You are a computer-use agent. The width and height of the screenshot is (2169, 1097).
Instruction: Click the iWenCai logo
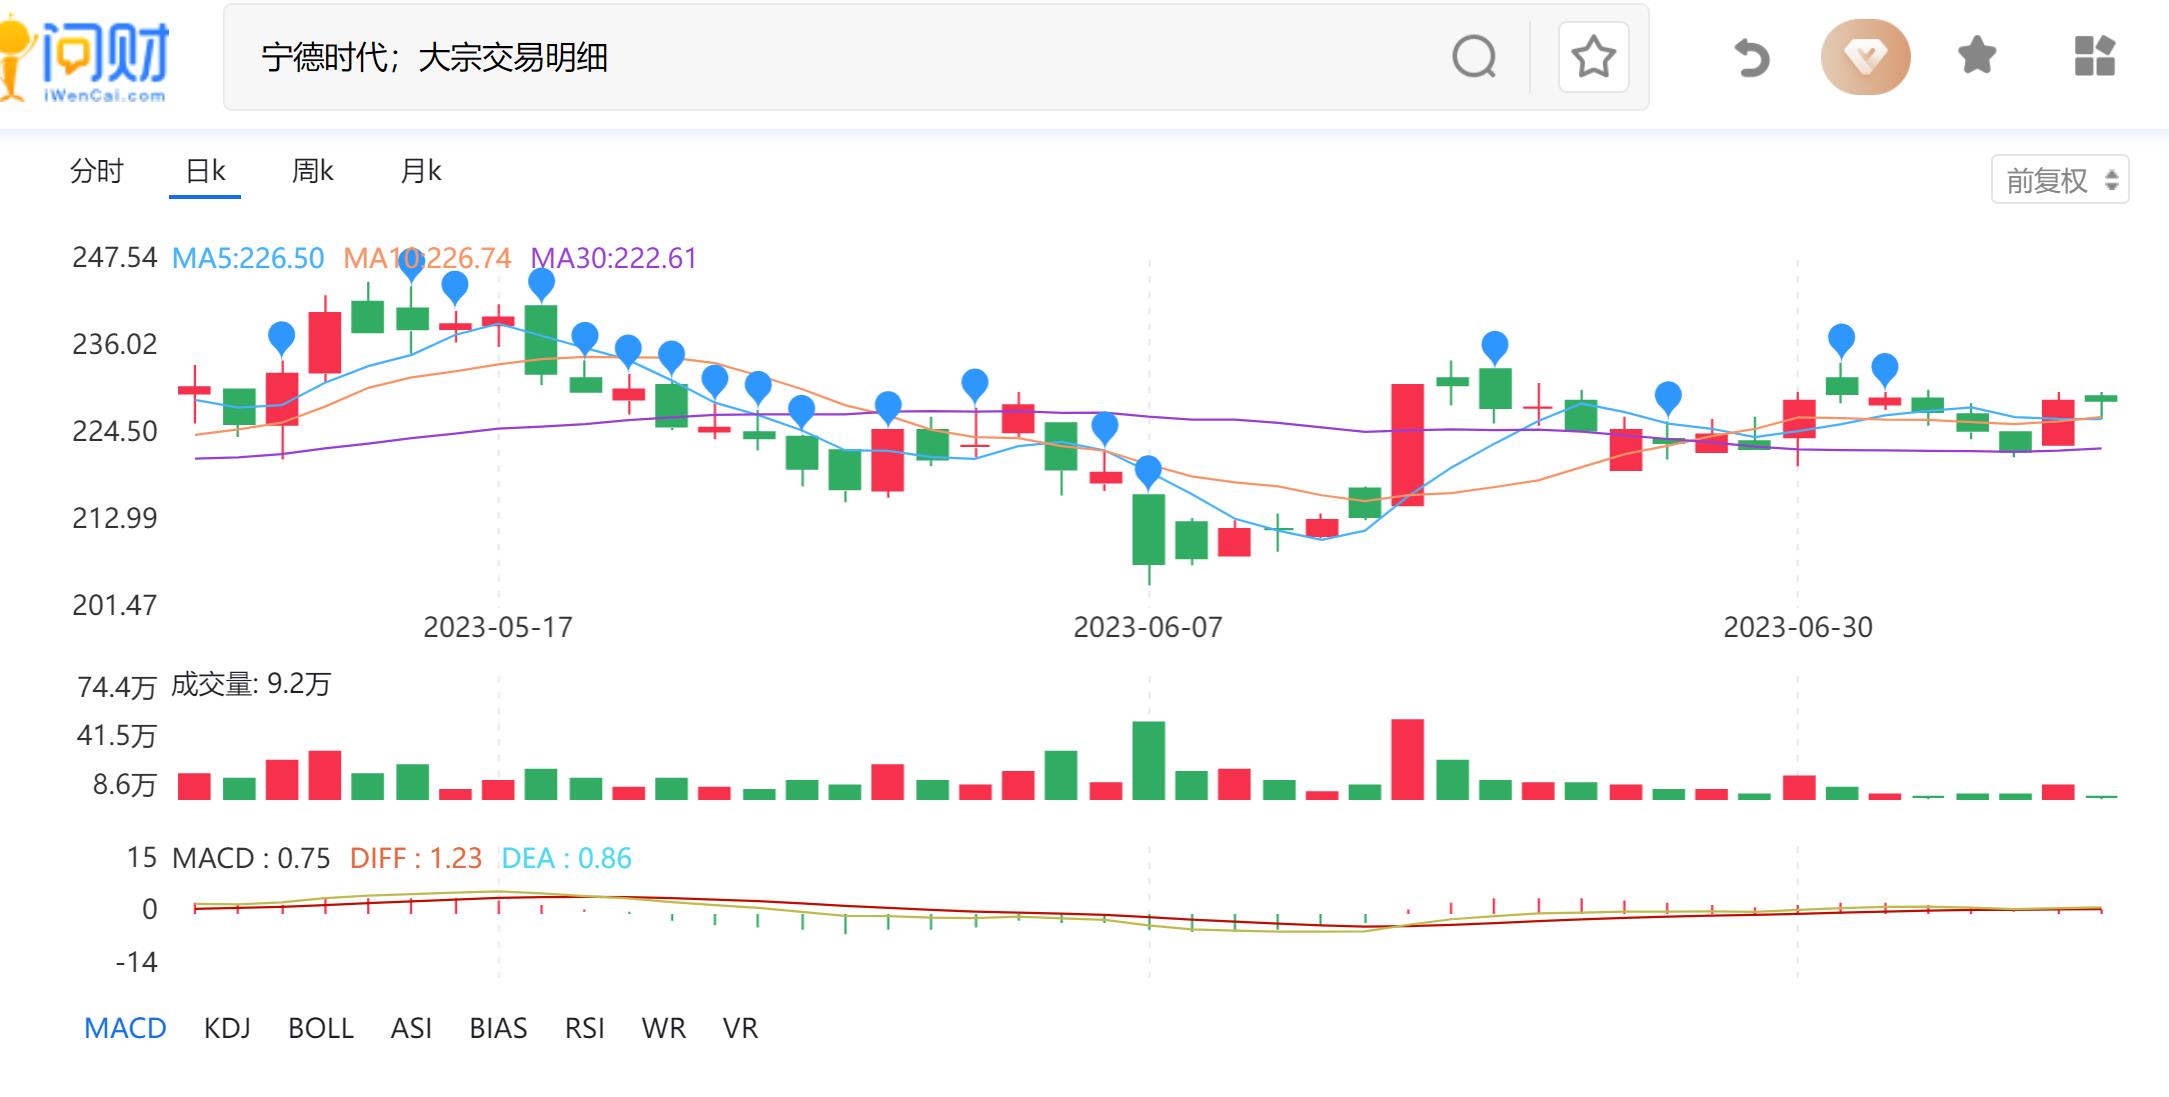click(x=90, y=57)
